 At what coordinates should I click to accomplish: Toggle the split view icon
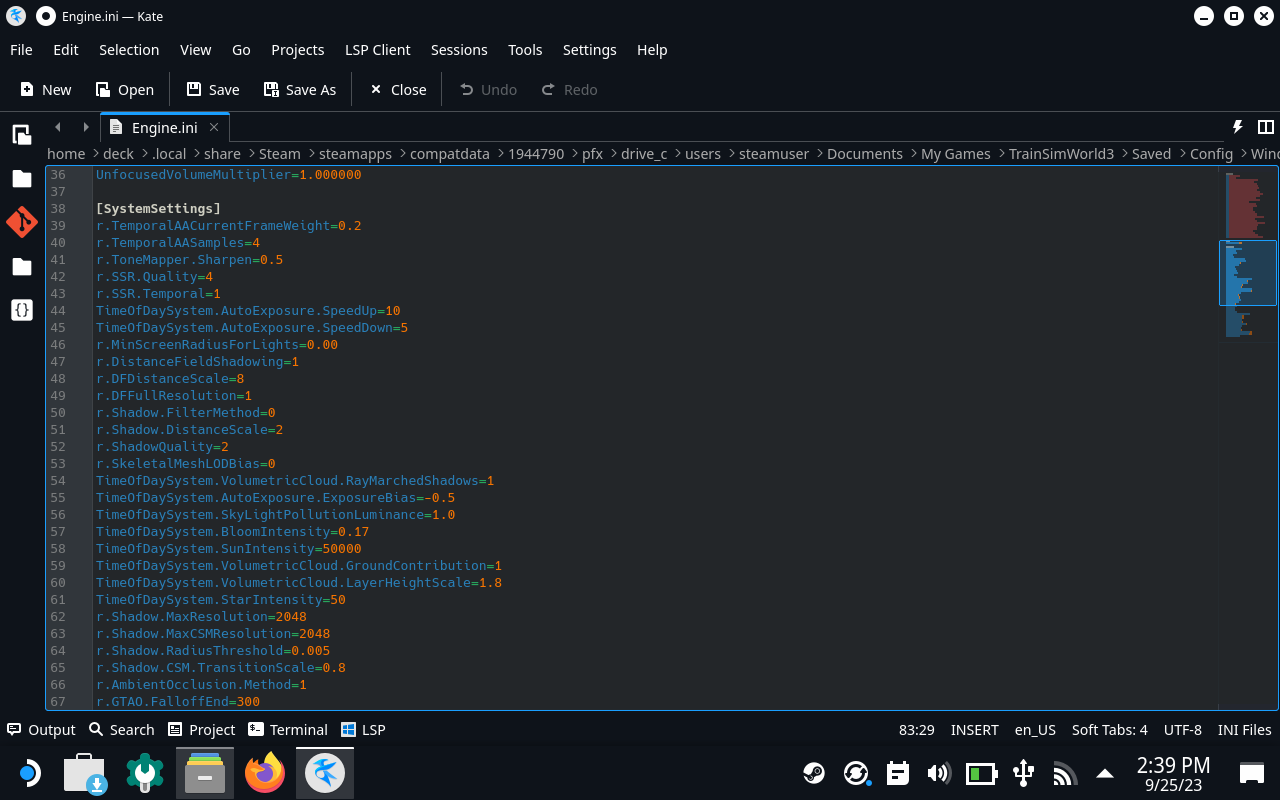(x=1265, y=128)
